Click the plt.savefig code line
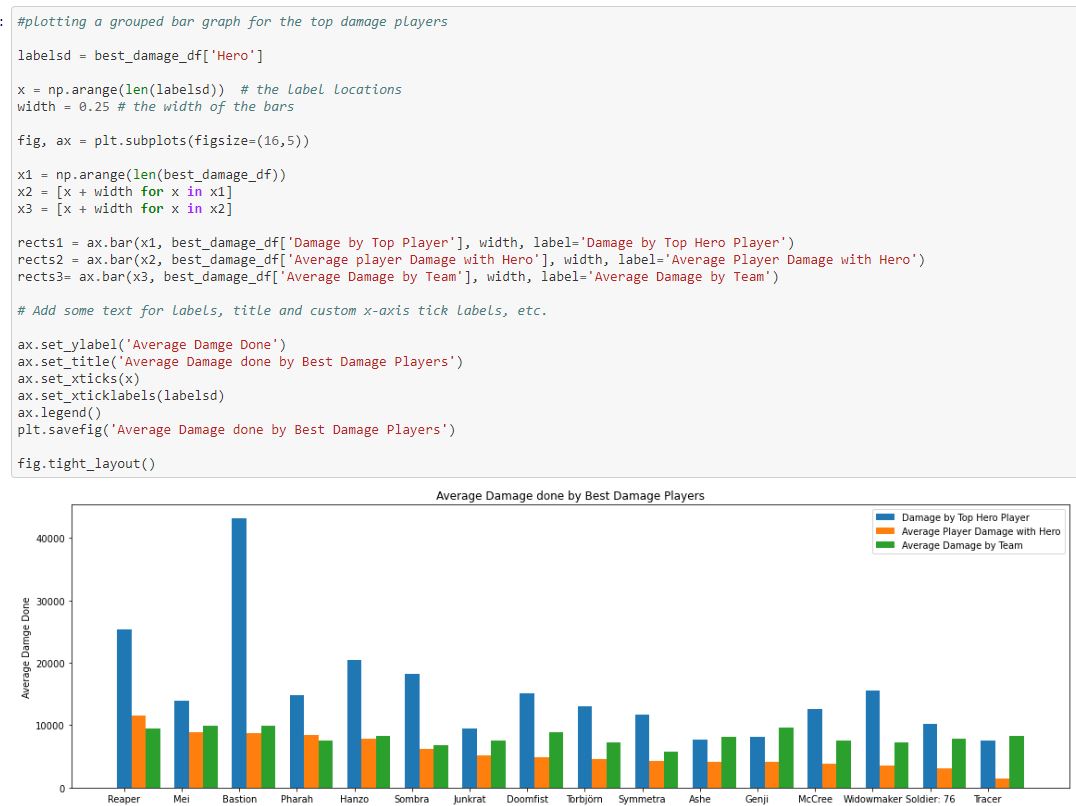Viewport: 1076px width, 806px height. click(235, 430)
